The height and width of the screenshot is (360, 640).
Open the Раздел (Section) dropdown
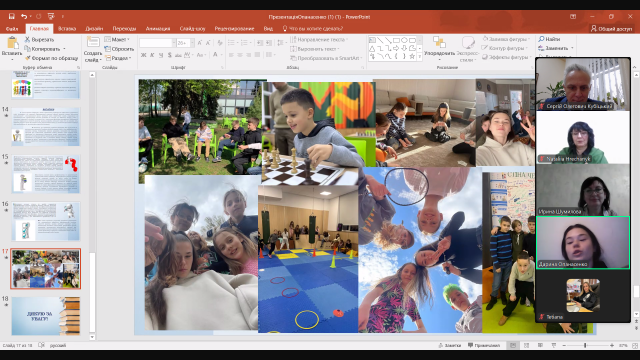[118, 58]
